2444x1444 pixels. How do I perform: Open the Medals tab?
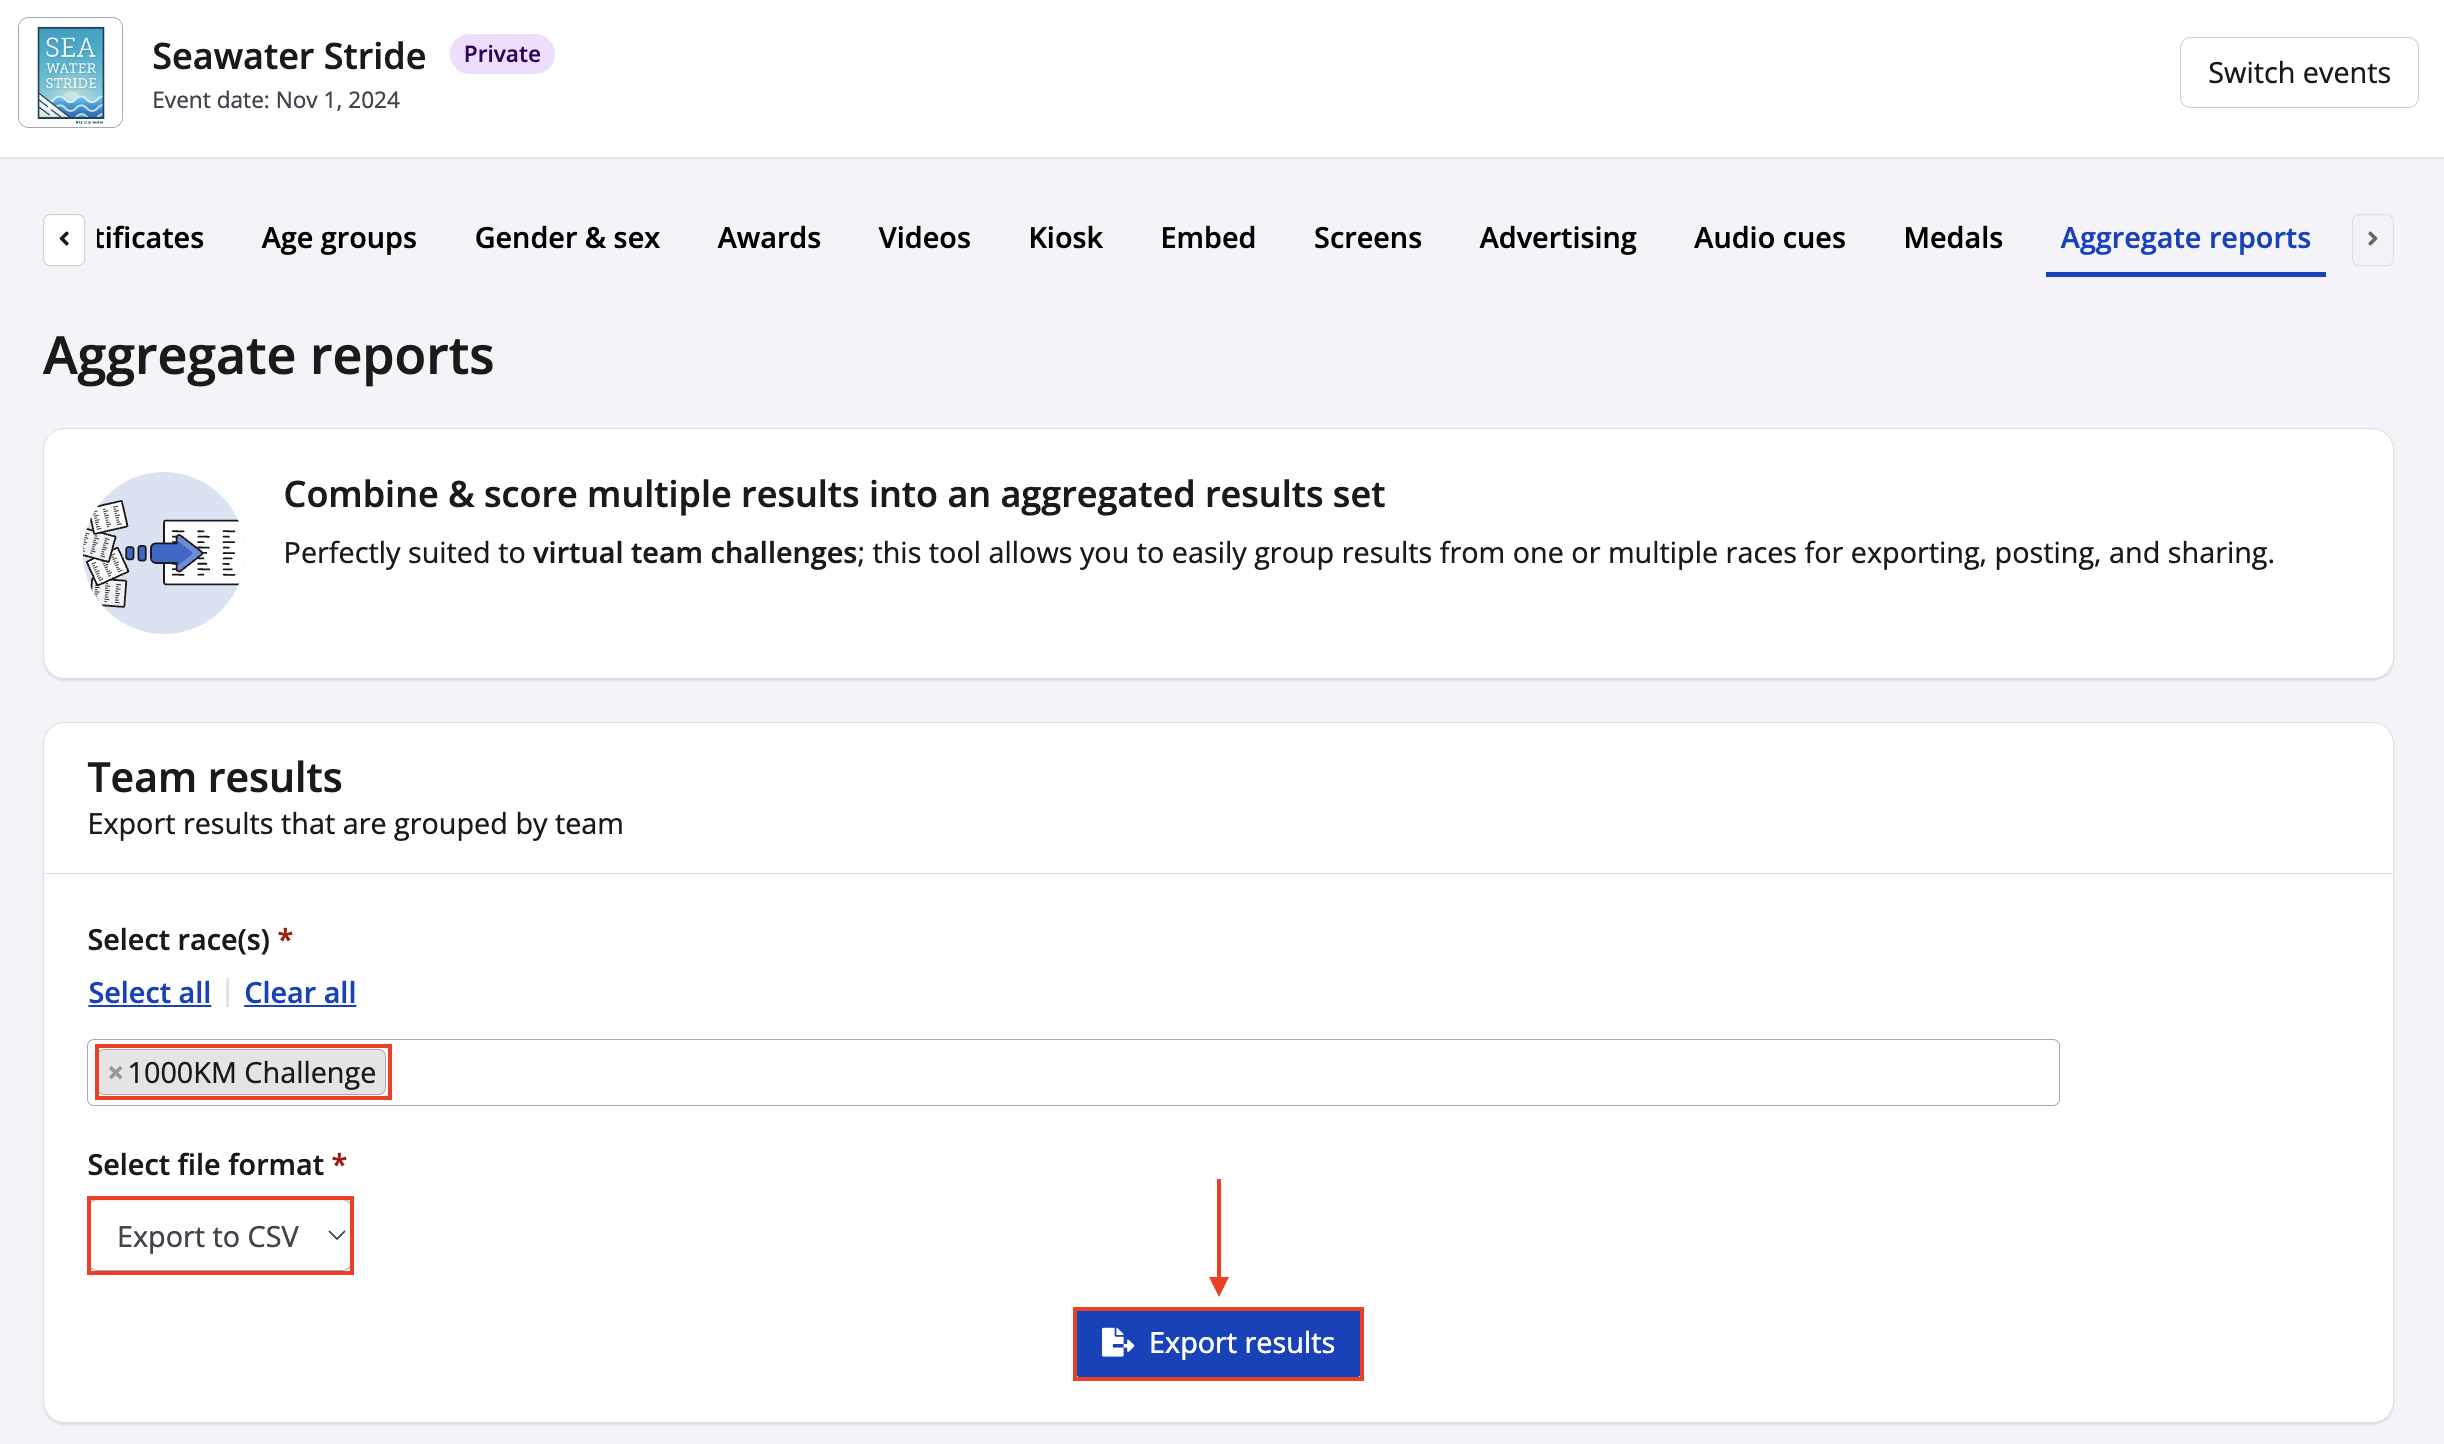(x=1952, y=238)
